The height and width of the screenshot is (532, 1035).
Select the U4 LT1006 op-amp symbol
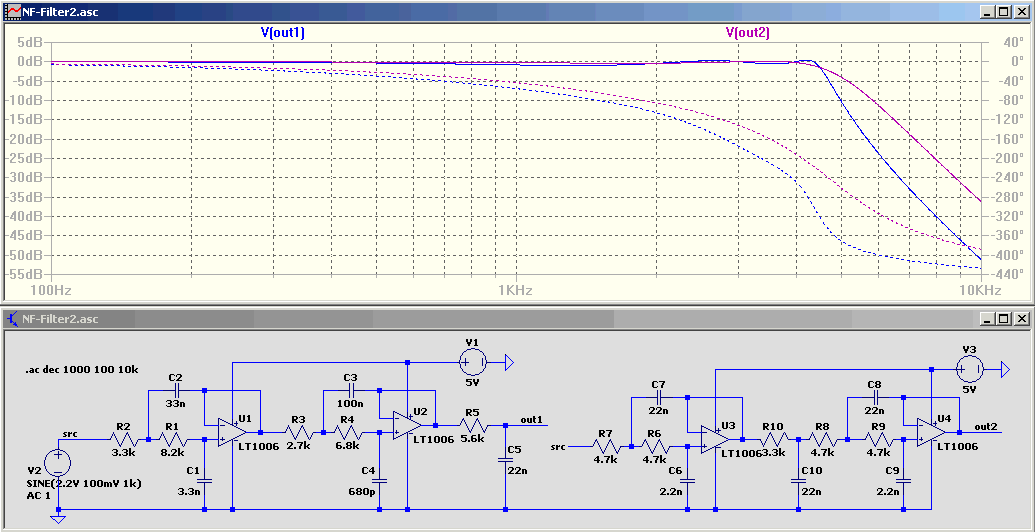tap(931, 432)
